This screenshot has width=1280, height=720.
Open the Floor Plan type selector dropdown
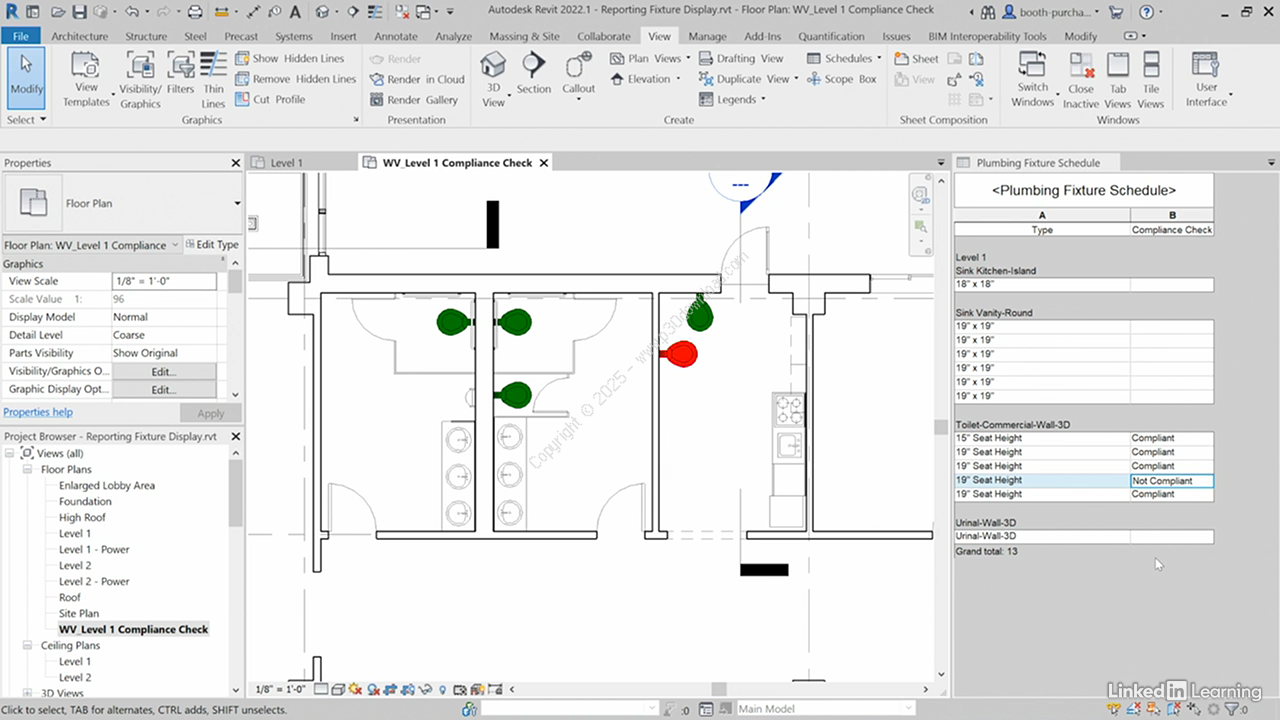(237, 203)
